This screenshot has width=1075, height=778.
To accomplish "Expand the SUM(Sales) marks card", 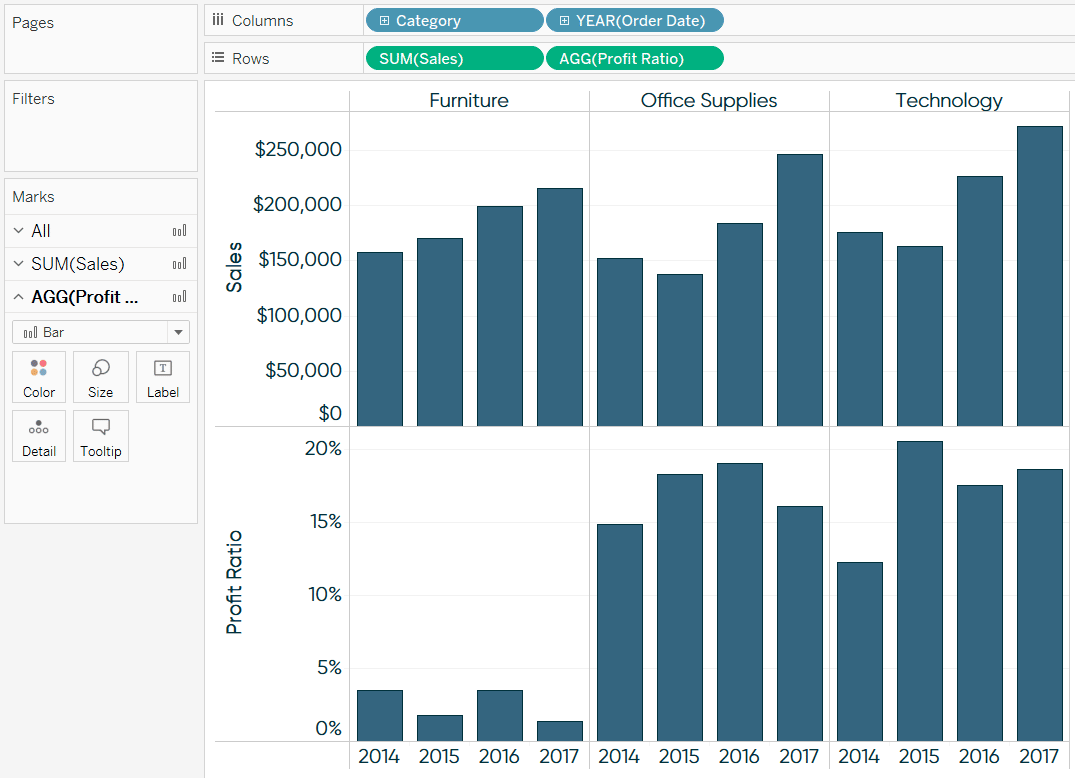I will [17, 263].
